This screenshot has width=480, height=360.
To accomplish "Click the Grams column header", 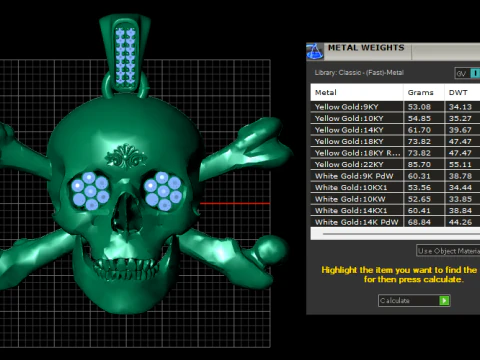I will tap(424, 92).
